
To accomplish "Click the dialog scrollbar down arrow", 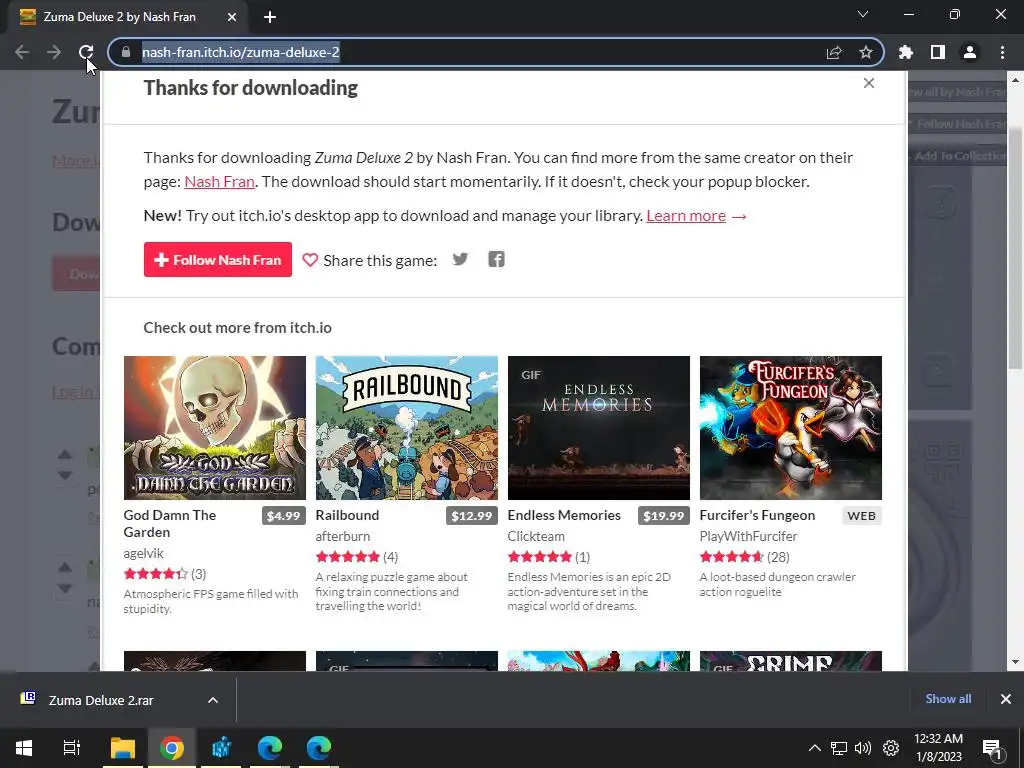I will pos(1014,662).
